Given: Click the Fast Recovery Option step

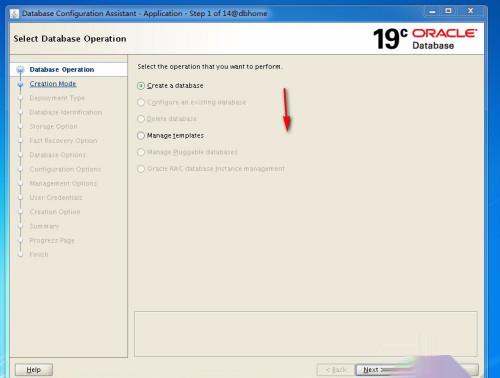Looking at the screenshot, I should [63, 141].
